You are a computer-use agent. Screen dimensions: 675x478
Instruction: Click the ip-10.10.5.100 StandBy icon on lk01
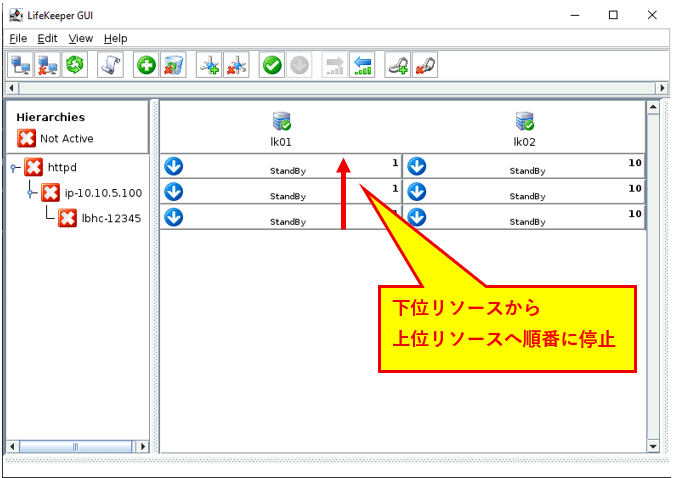click(174, 192)
